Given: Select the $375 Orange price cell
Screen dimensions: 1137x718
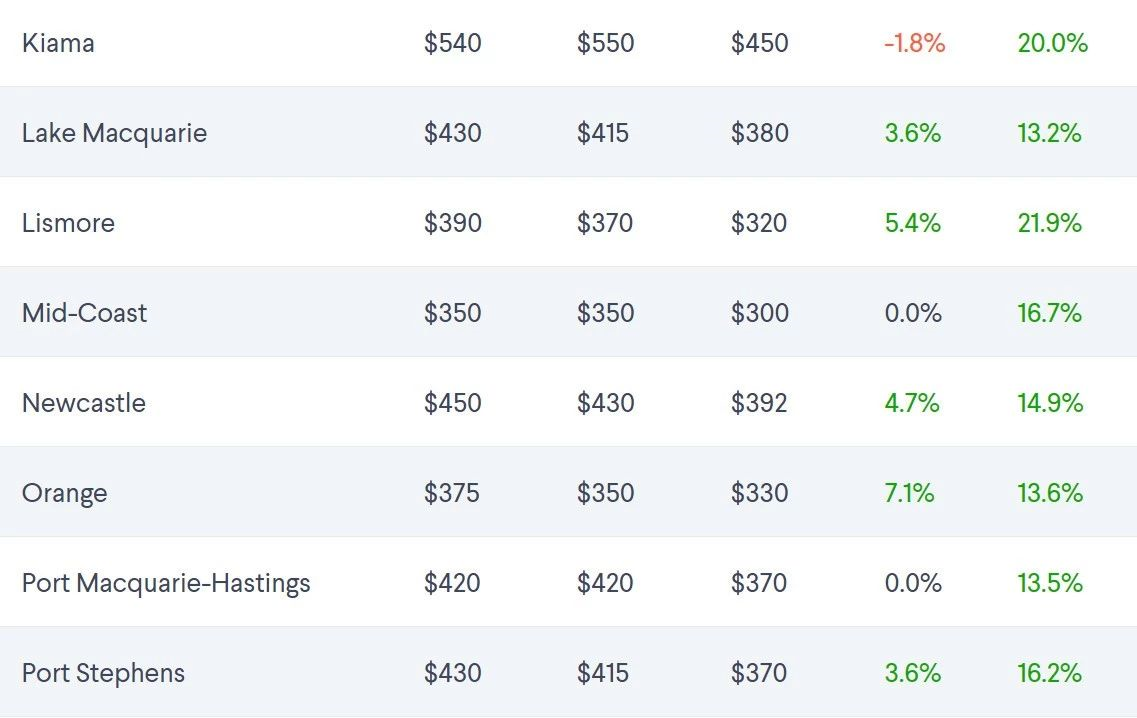Looking at the screenshot, I should click(x=452, y=493).
